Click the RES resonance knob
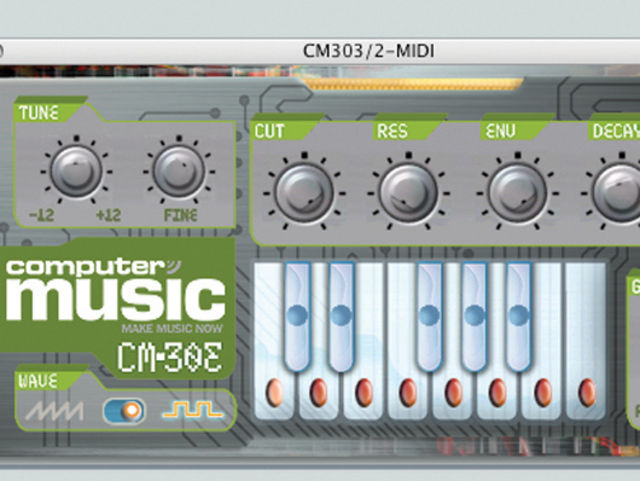The height and width of the screenshot is (481, 640). (408, 193)
